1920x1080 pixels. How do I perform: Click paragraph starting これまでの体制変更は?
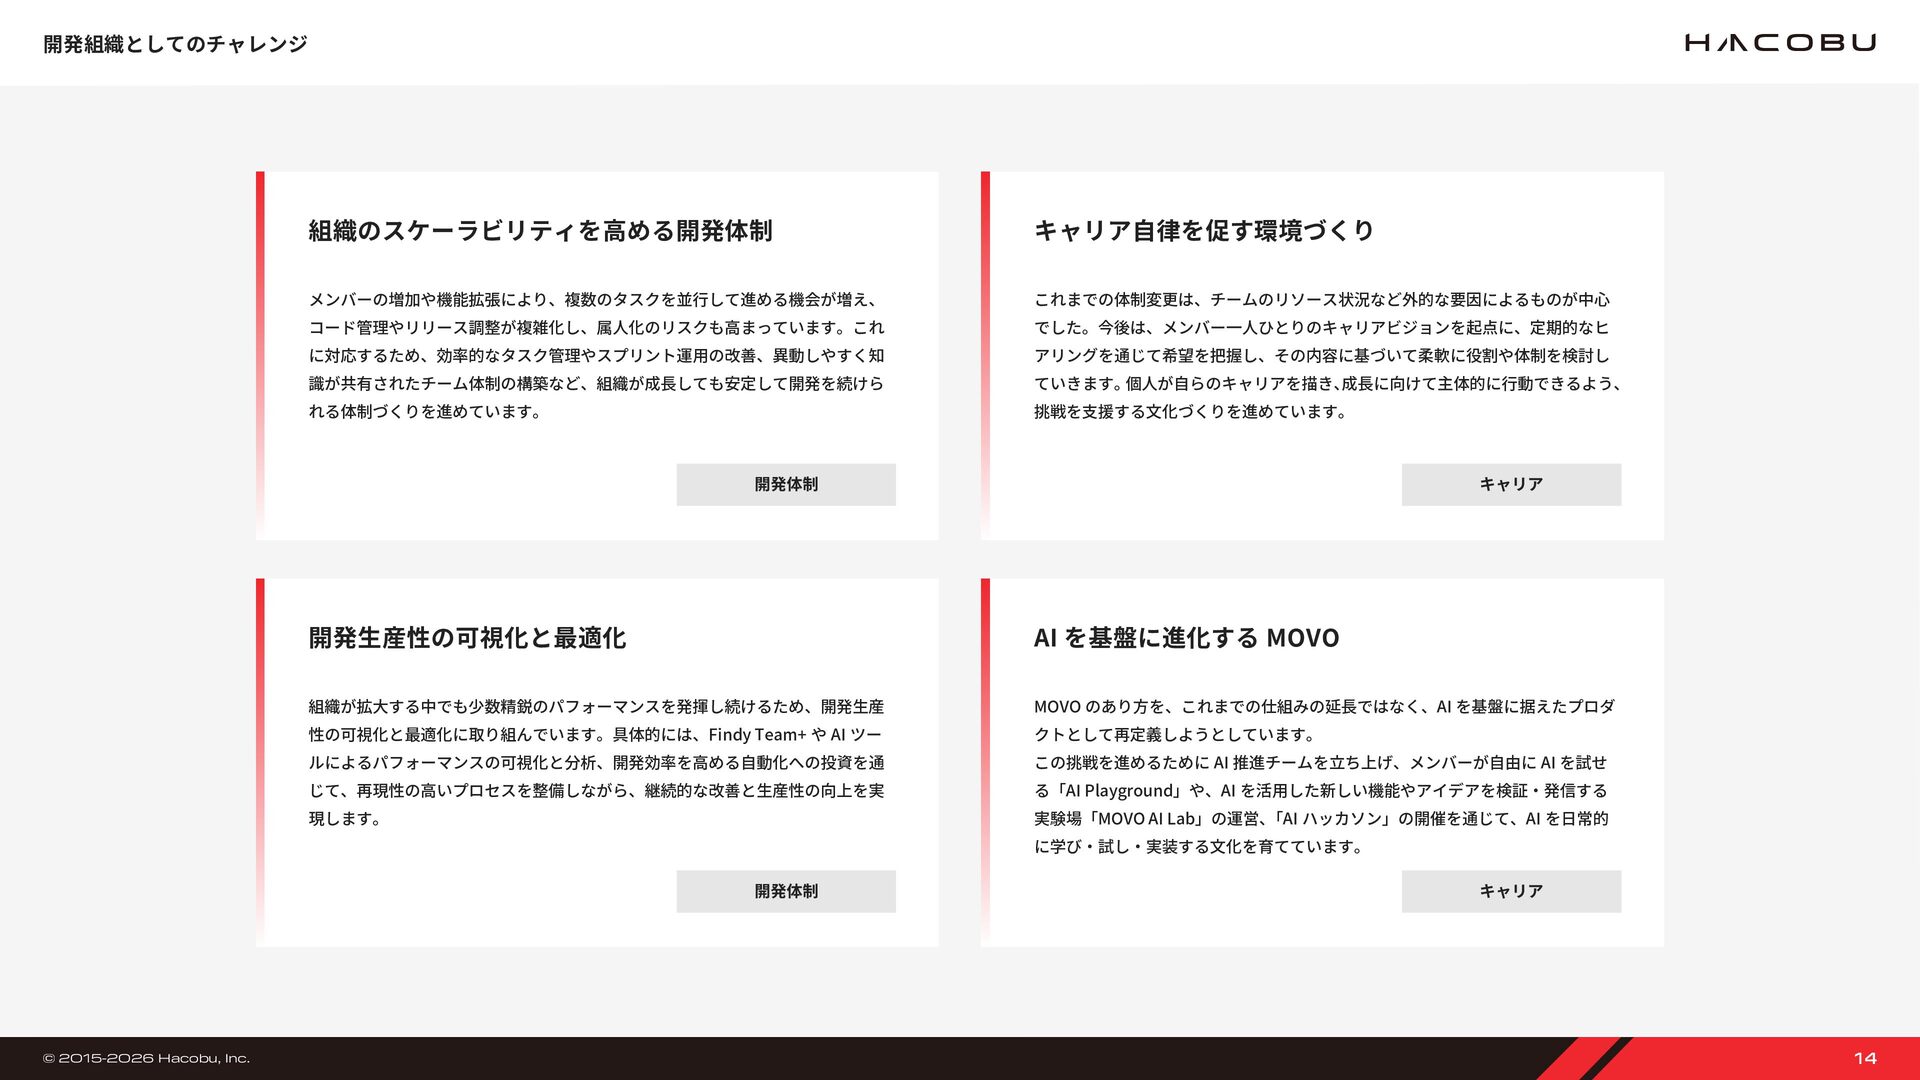tap(1326, 355)
